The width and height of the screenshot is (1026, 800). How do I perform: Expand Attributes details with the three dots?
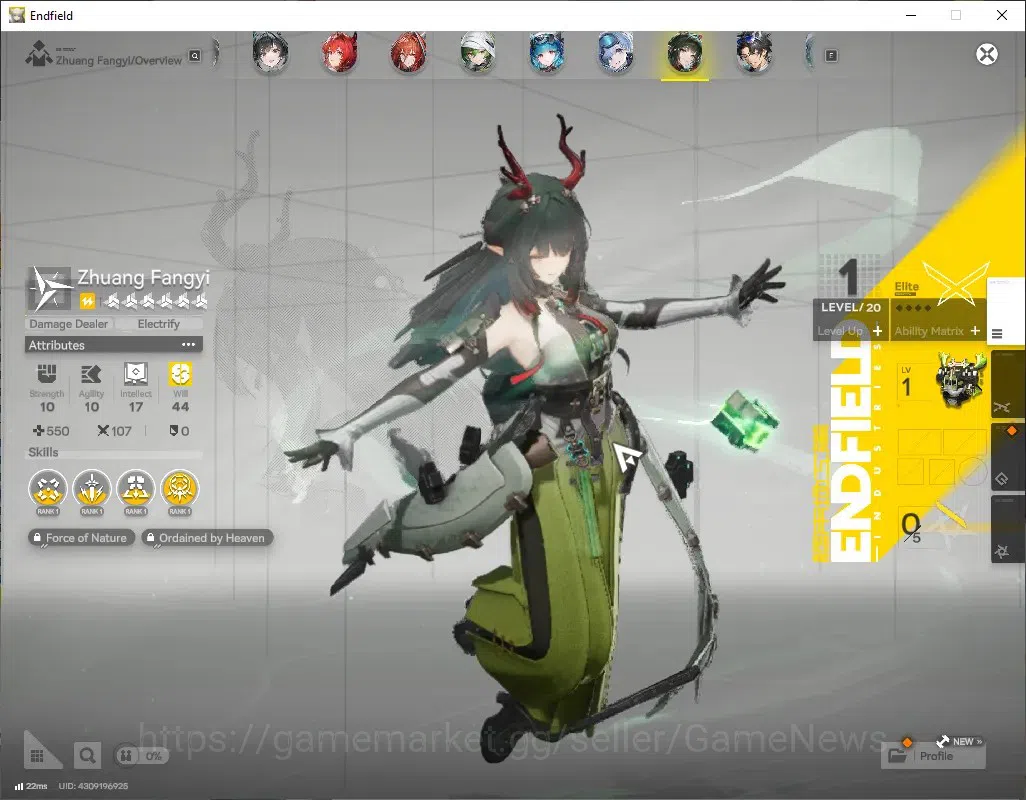(x=188, y=345)
